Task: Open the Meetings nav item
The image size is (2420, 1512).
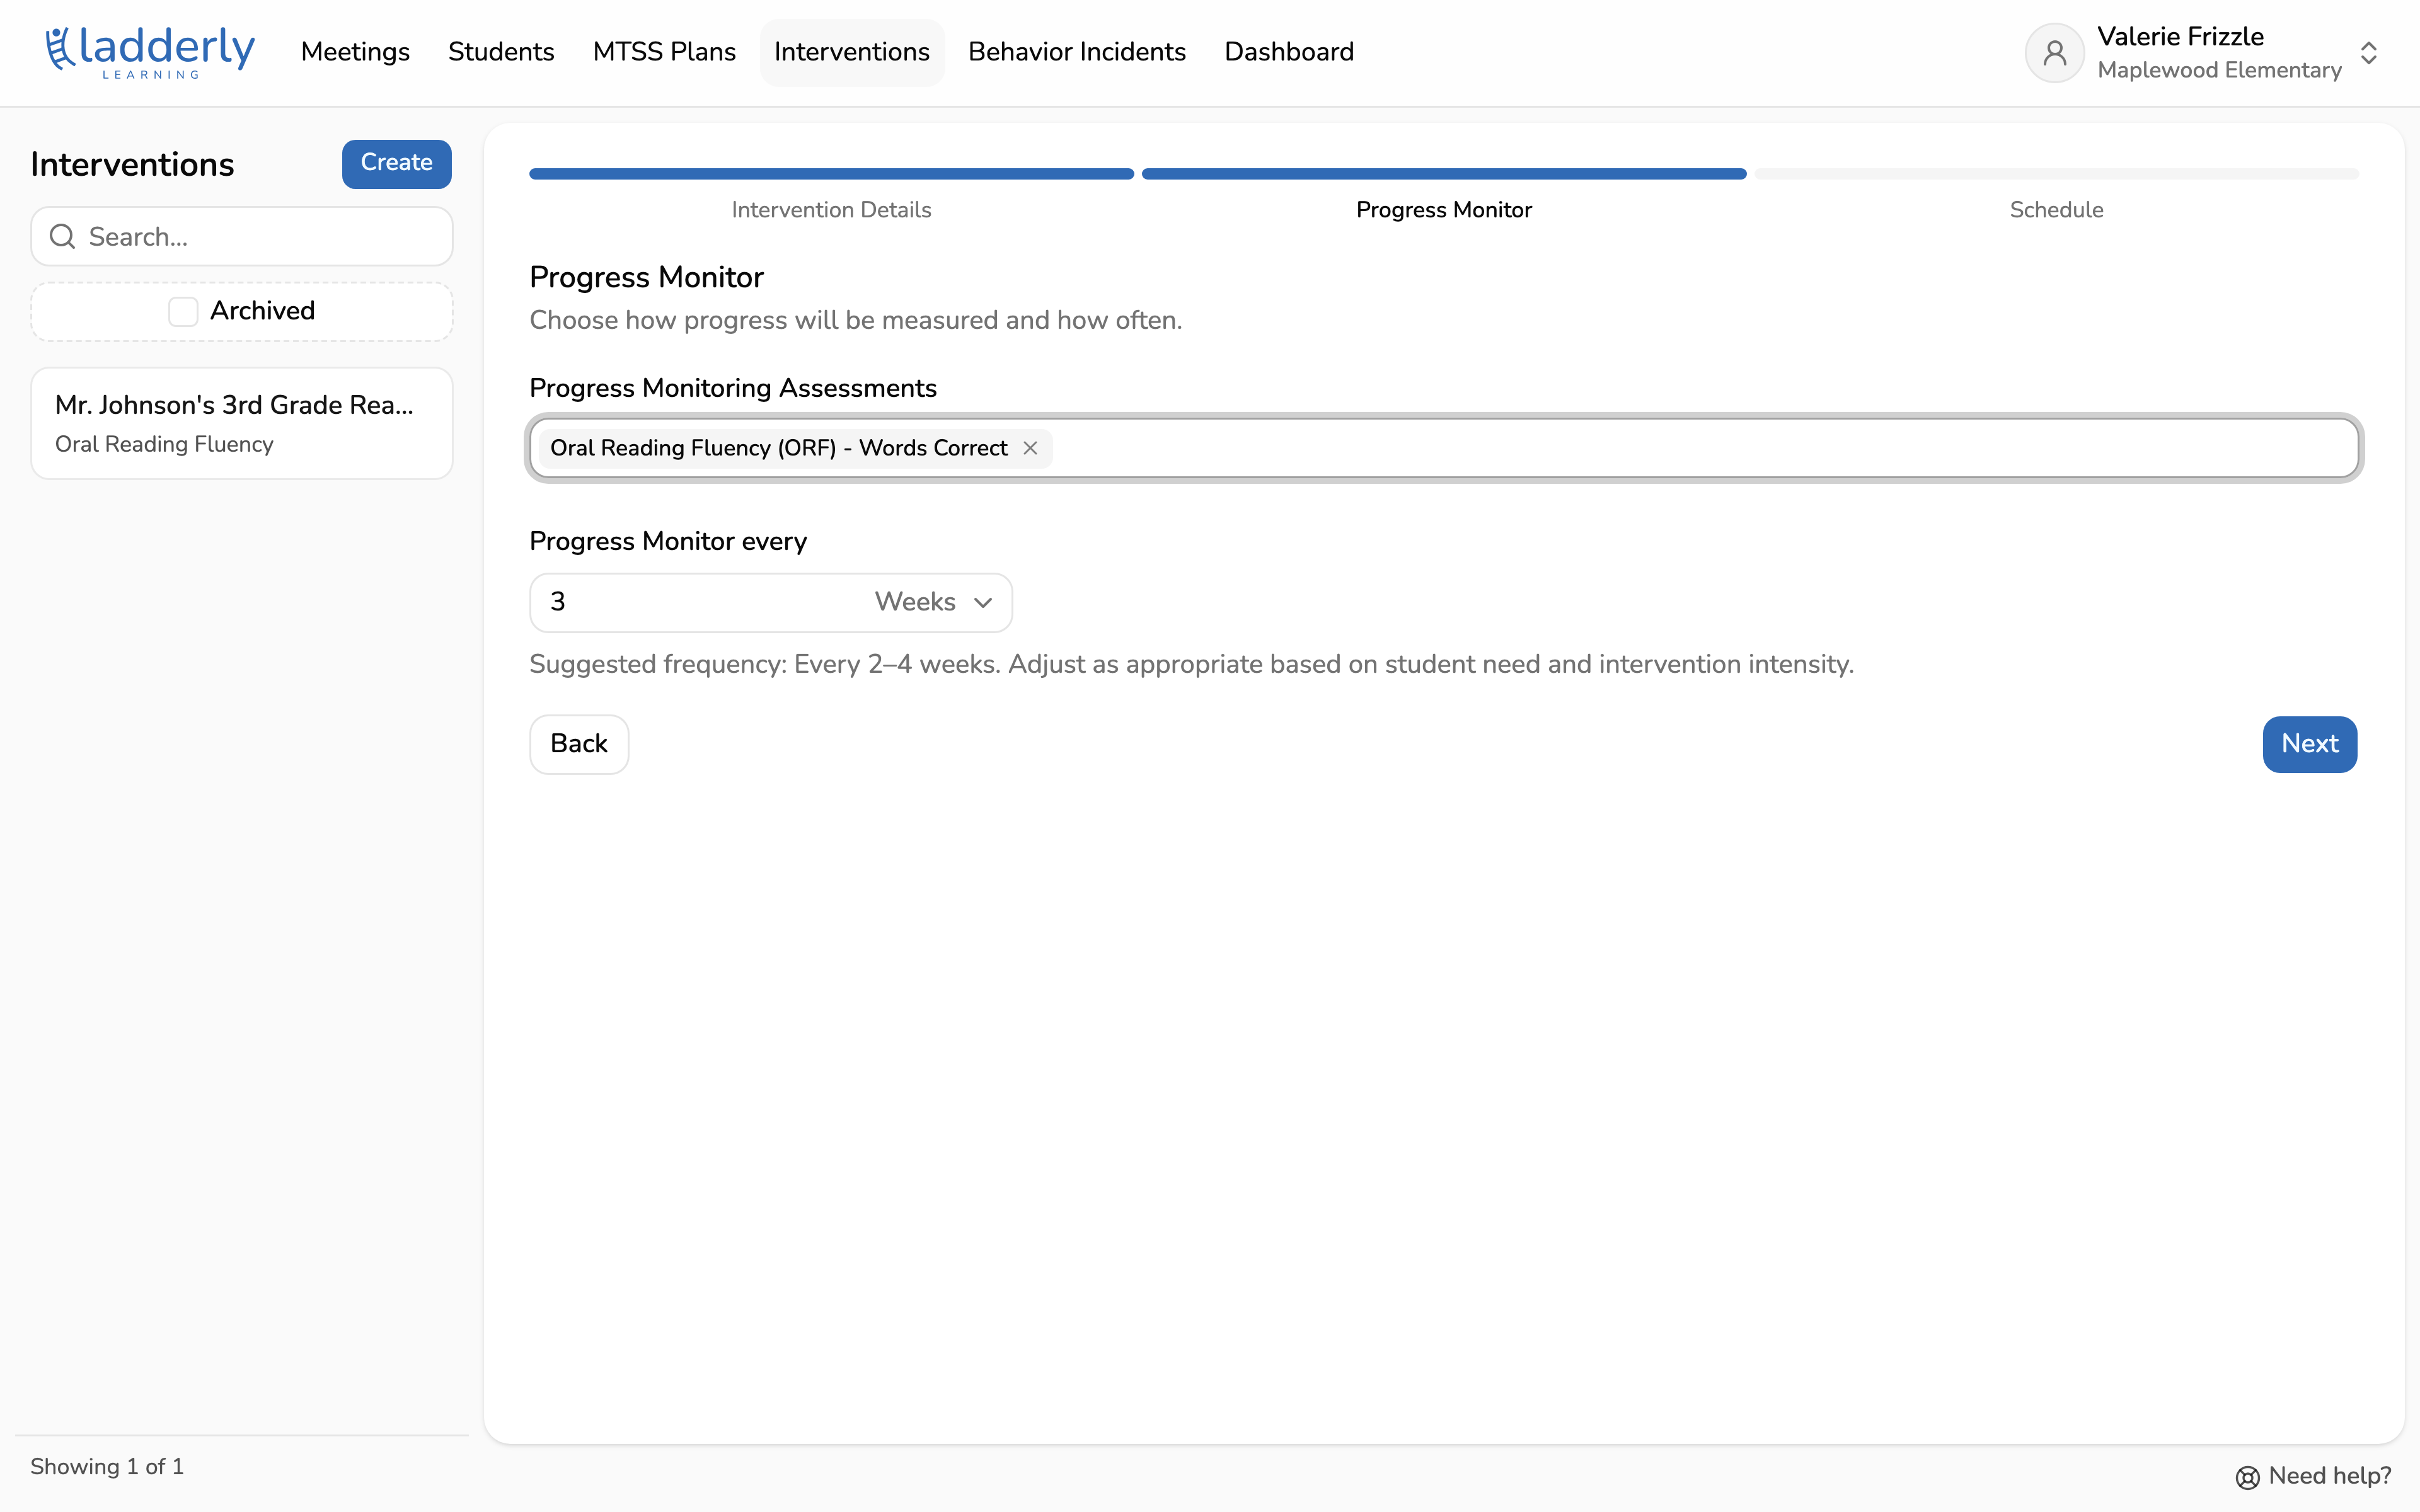Action: point(355,52)
